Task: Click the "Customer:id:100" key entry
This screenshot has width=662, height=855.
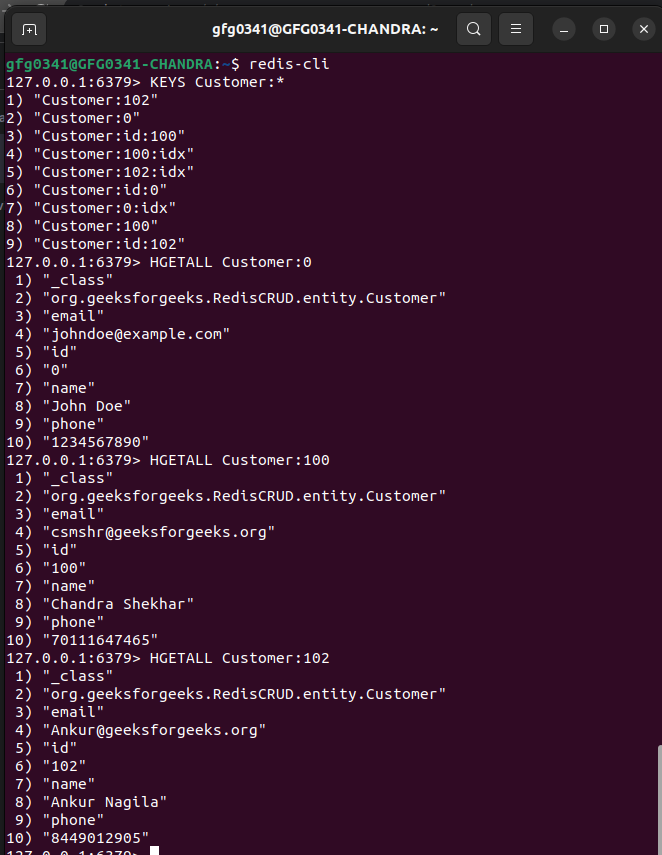Action: (x=109, y=136)
